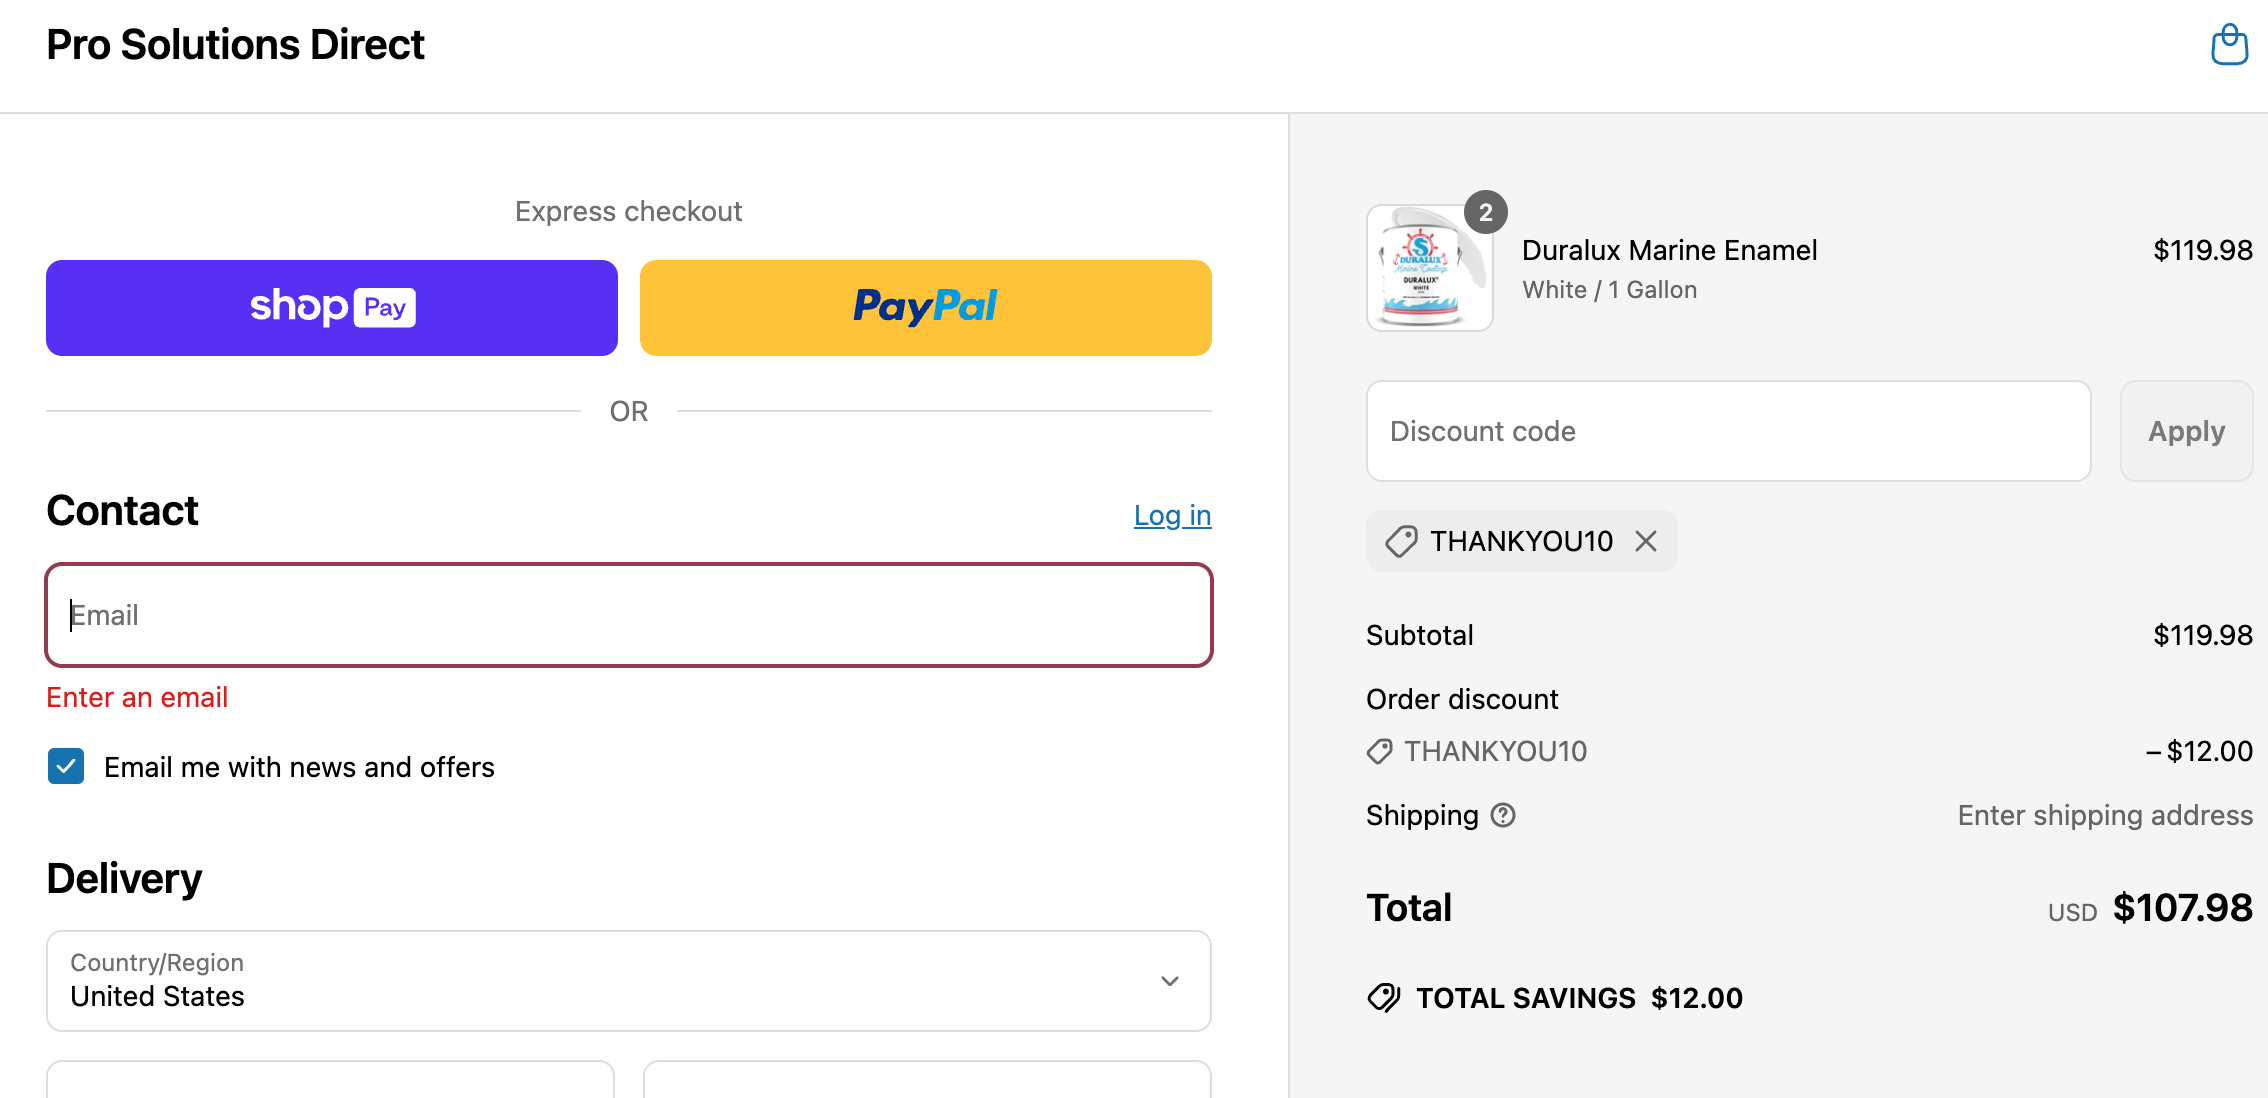Screen dimensions: 2268x1098
Task: Uncheck Email me with news and offers
Action: coord(66,767)
